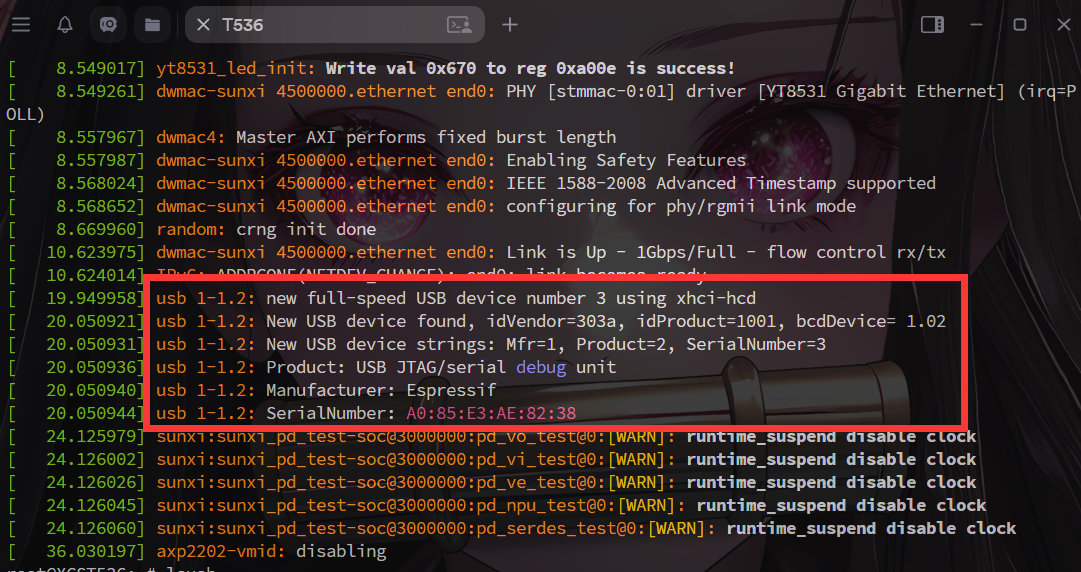The image size is (1081, 572).
Task: Minimize the terminal window
Action: [x=978, y=25]
